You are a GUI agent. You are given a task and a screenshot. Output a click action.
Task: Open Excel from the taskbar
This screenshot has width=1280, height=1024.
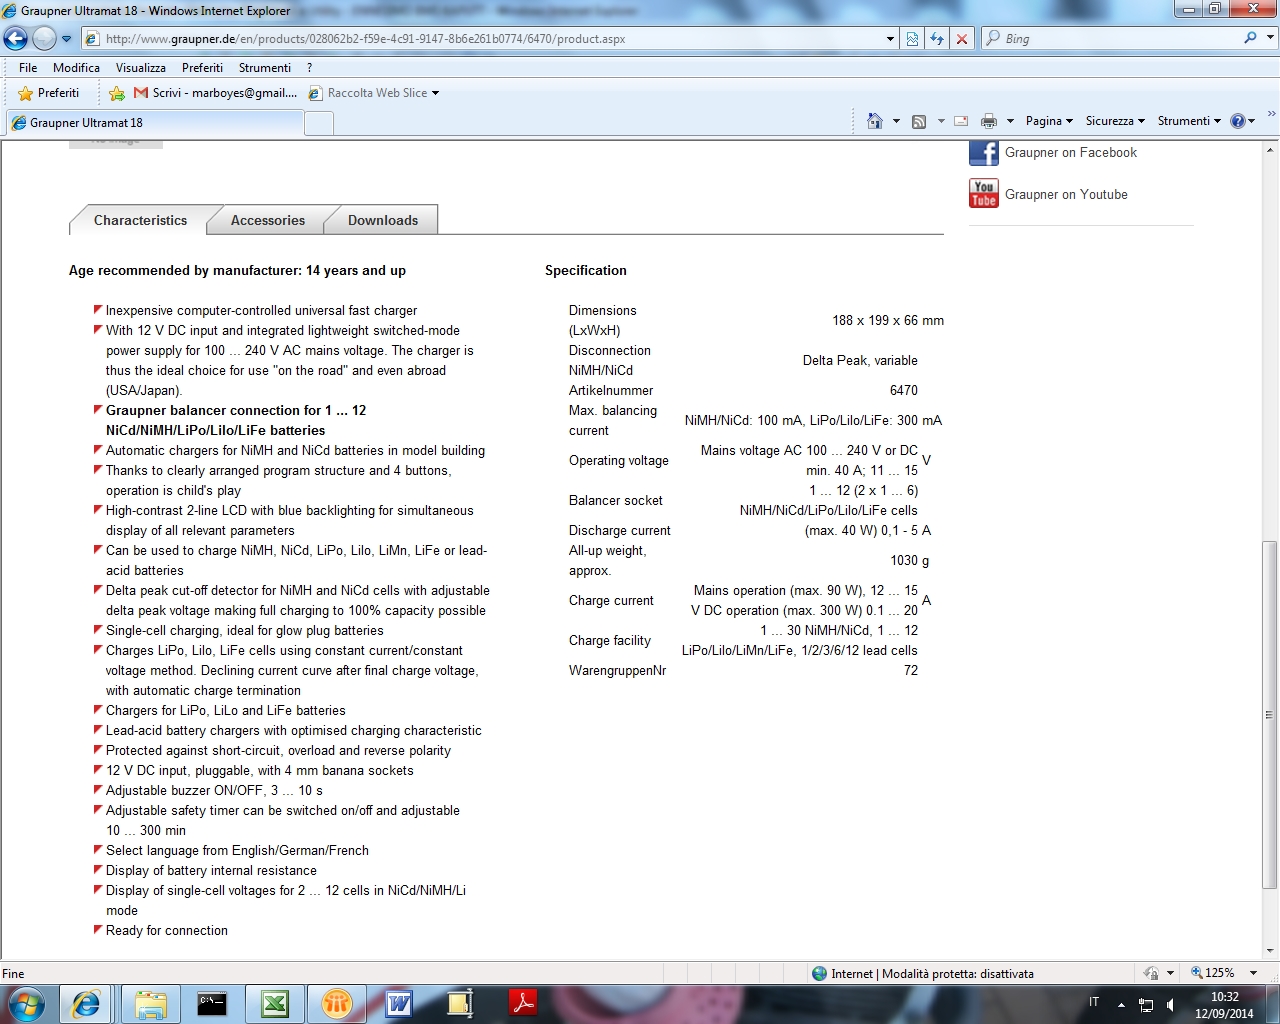click(x=275, y=1004)
